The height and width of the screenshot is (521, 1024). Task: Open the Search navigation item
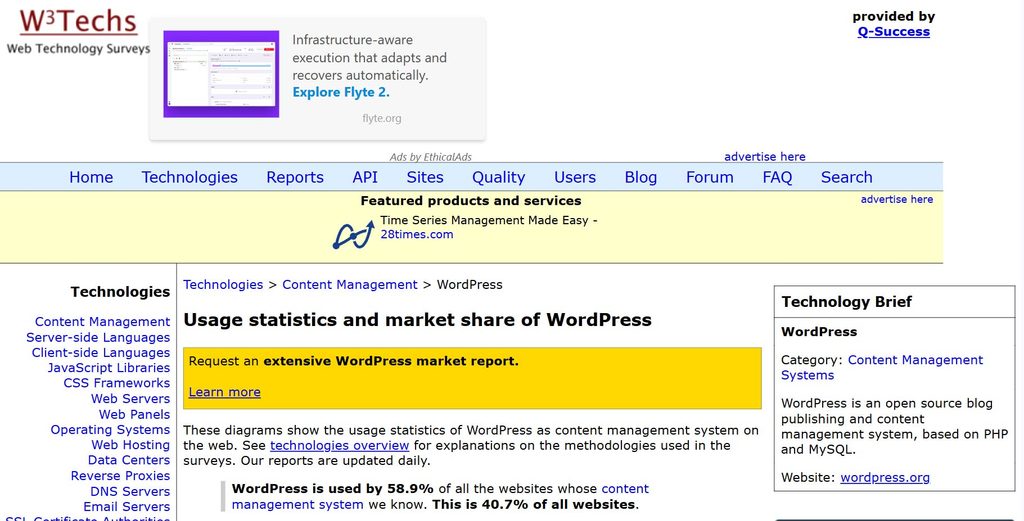846,178
